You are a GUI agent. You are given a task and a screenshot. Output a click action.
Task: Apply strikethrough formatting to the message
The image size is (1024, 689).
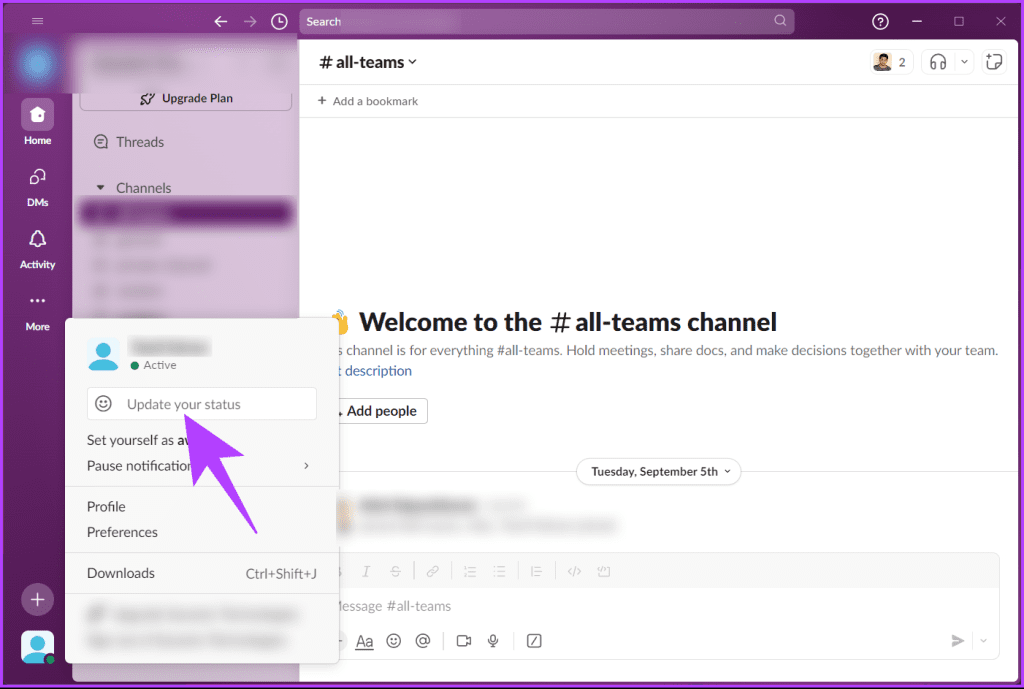point(396,571)
